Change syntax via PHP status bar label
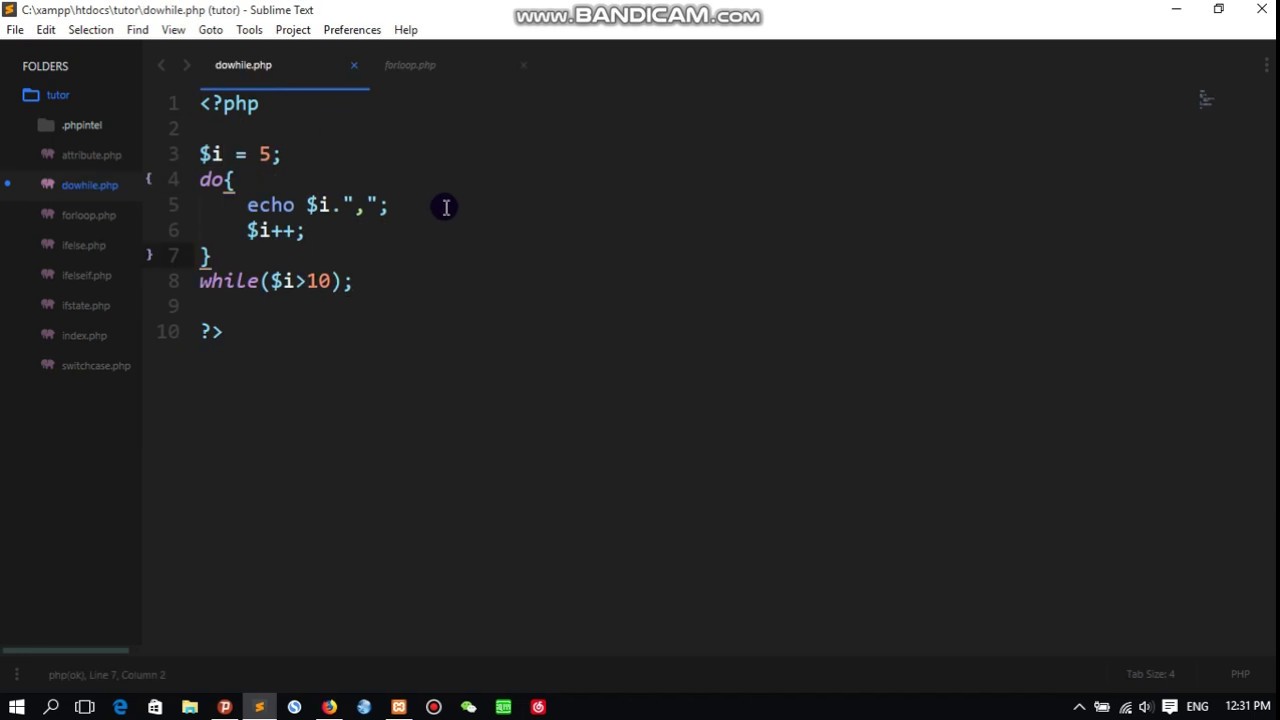This screenshot has height=720, width=1280. [1240, 674]
